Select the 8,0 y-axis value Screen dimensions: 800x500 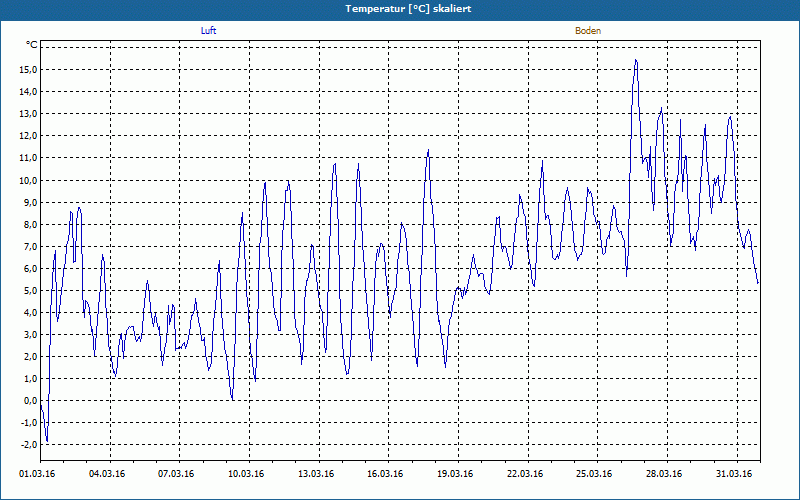click(30, 224)
